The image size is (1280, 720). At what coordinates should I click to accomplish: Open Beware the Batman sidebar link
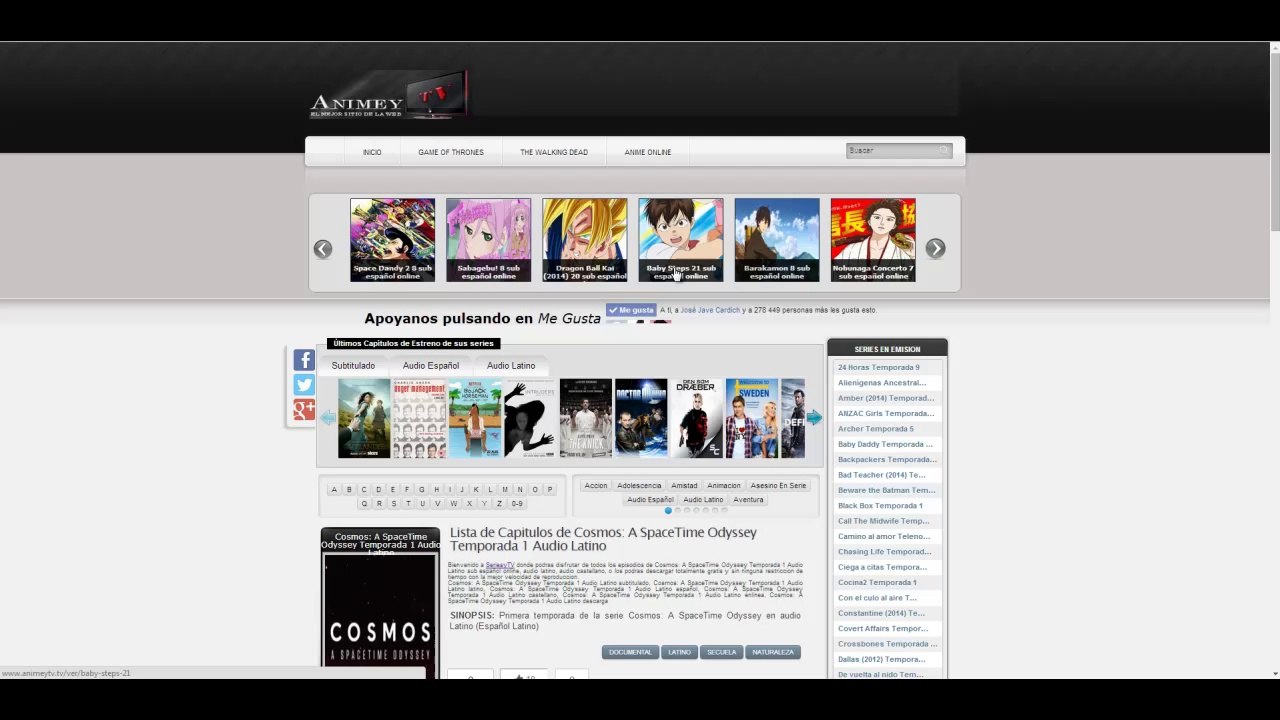click(x=887, y=491)
